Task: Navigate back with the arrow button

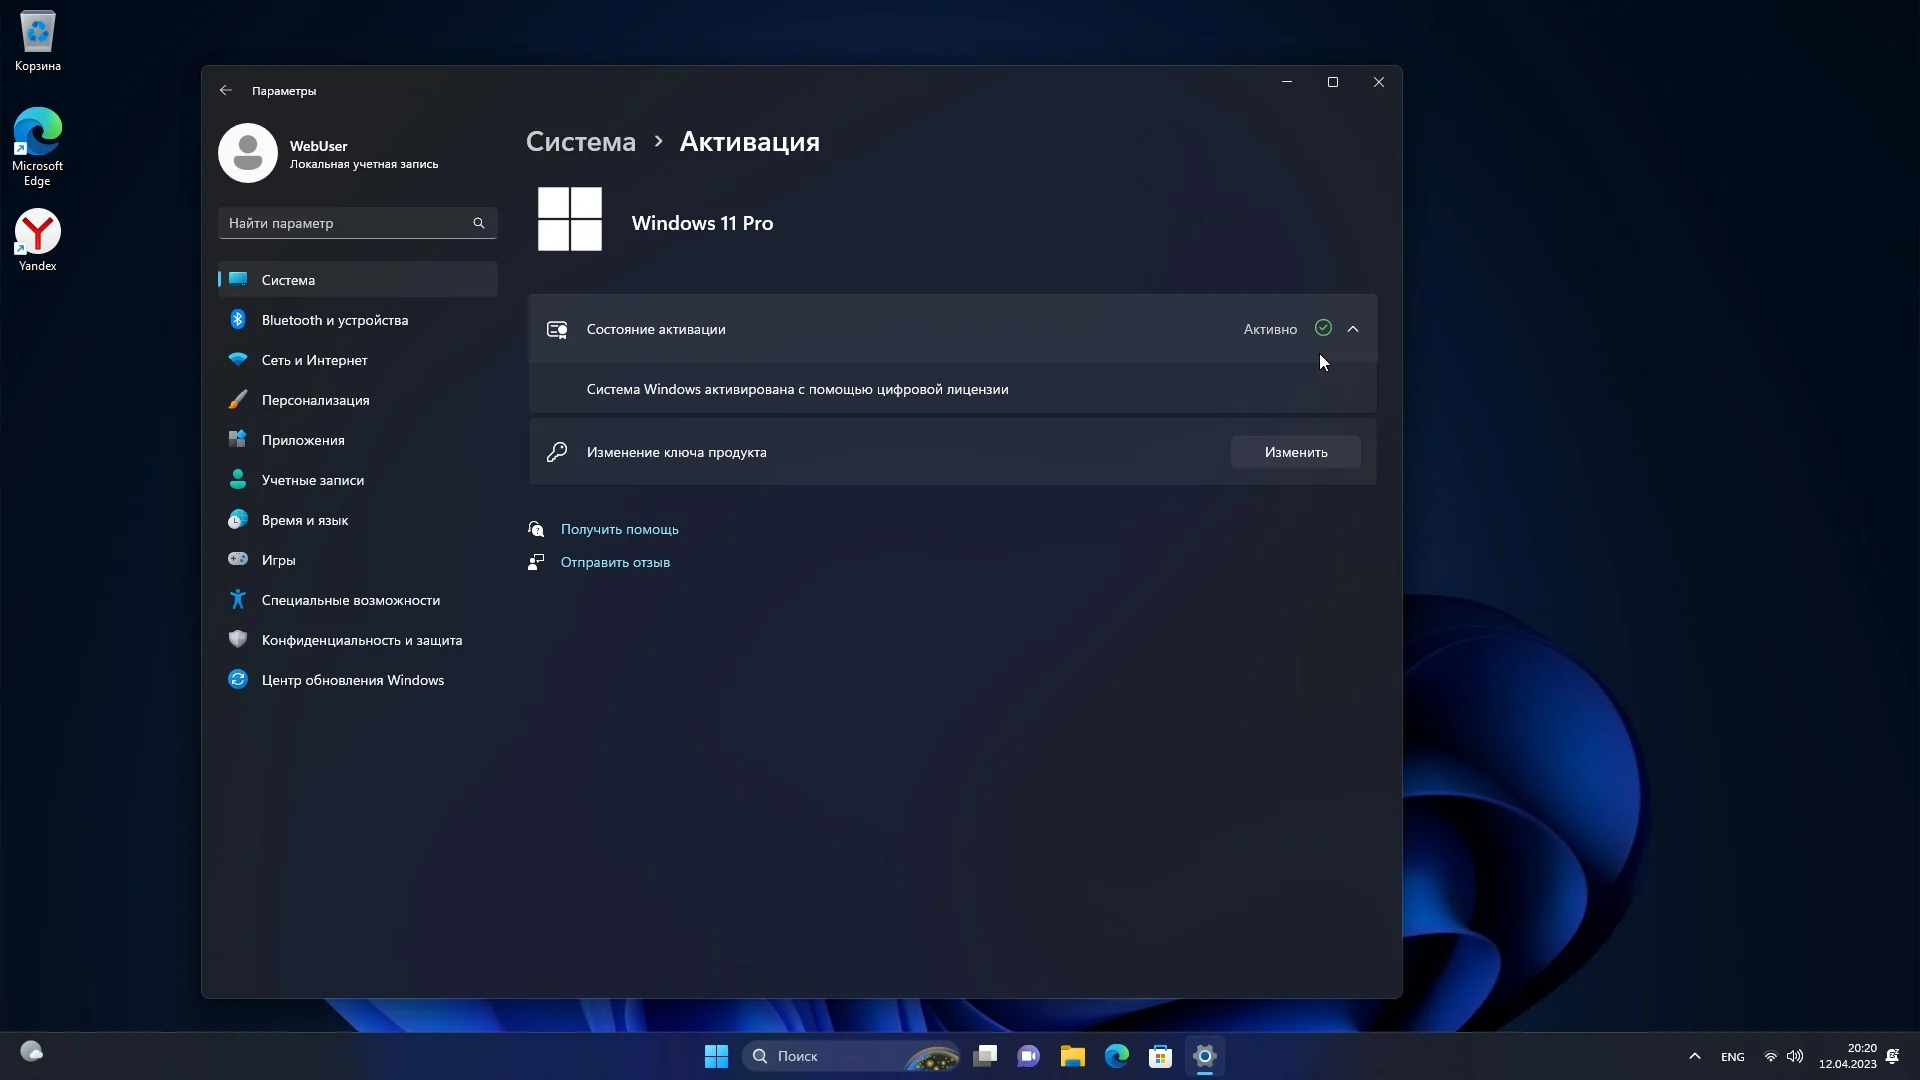Action: click(226, 90)
